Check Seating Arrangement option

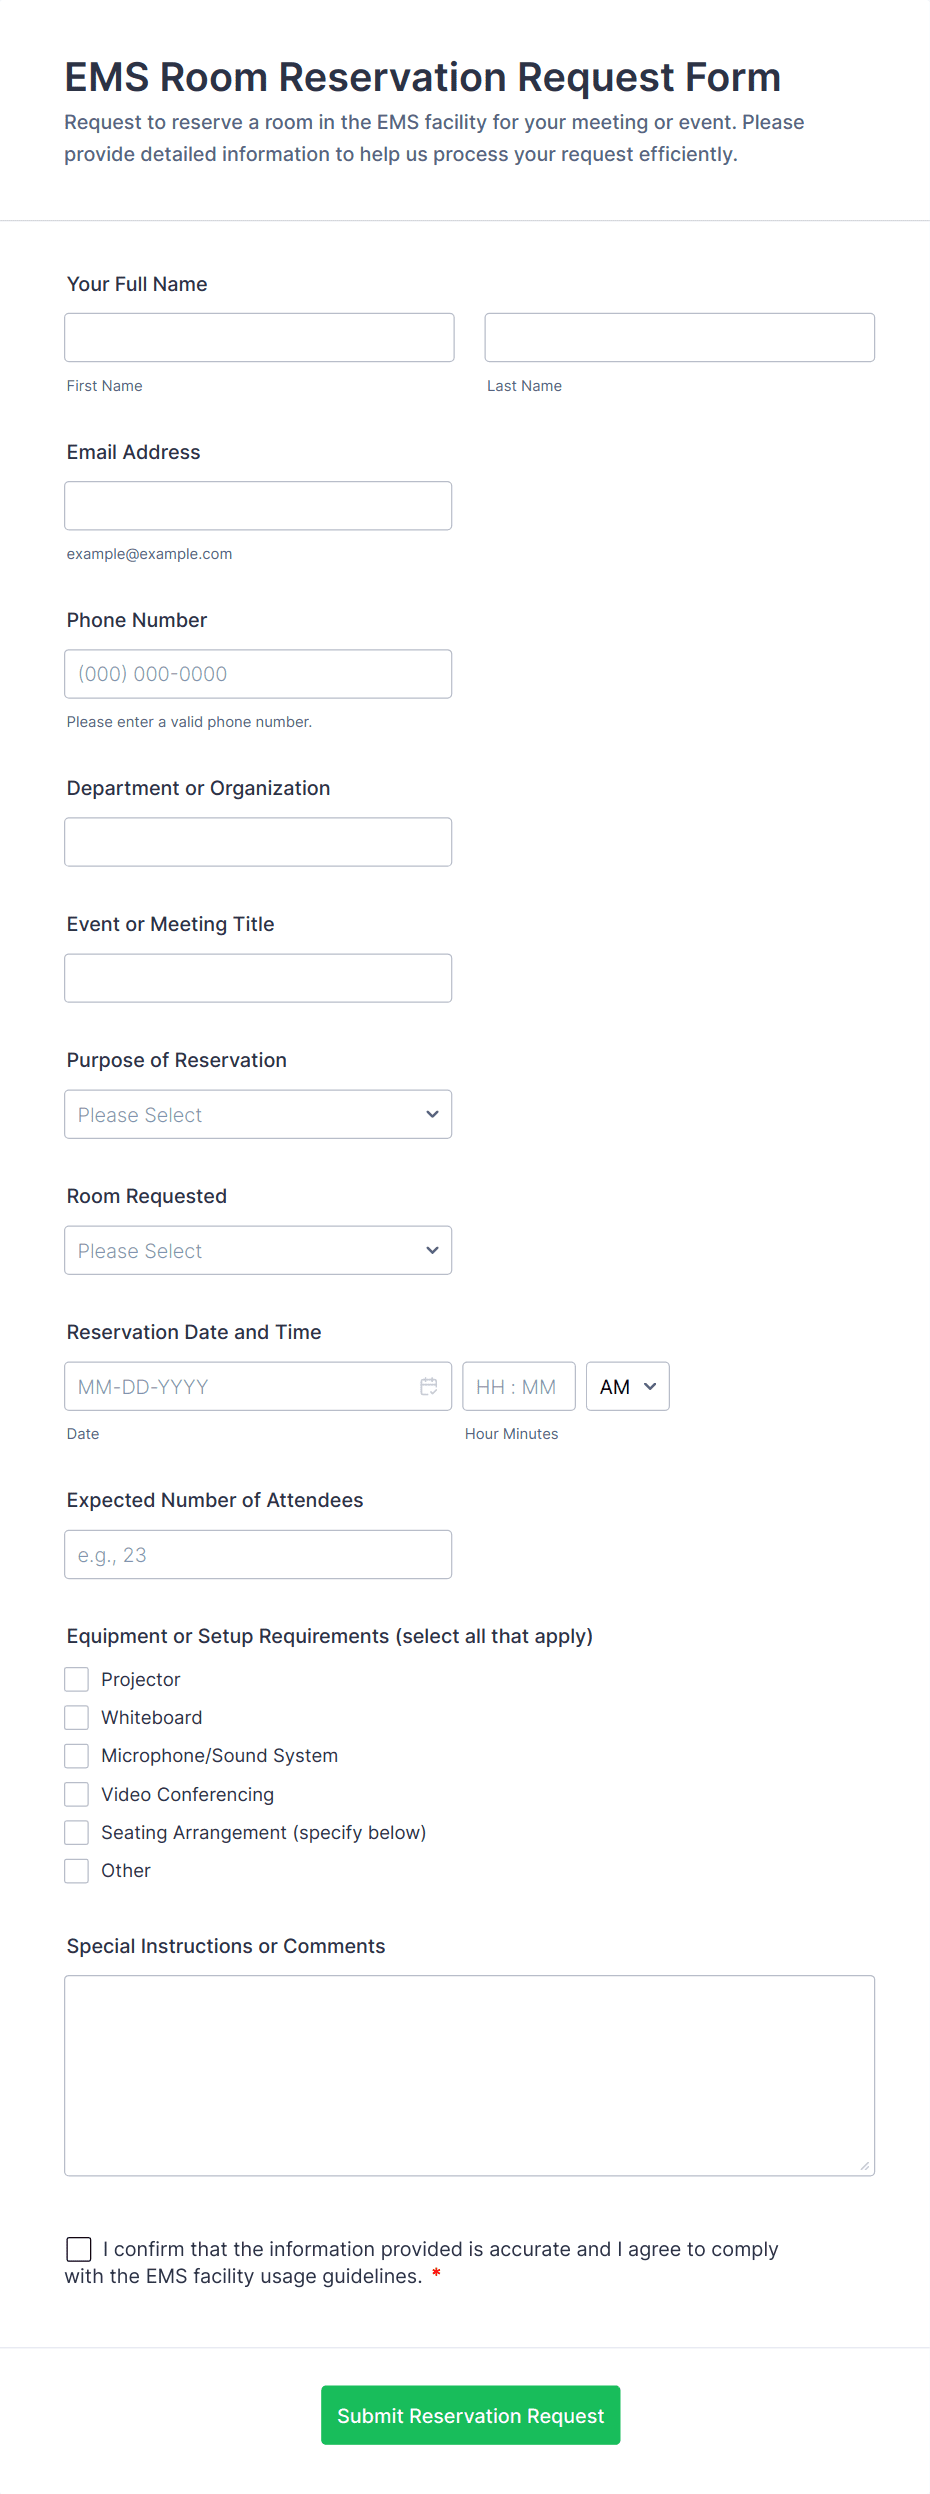77,1832
